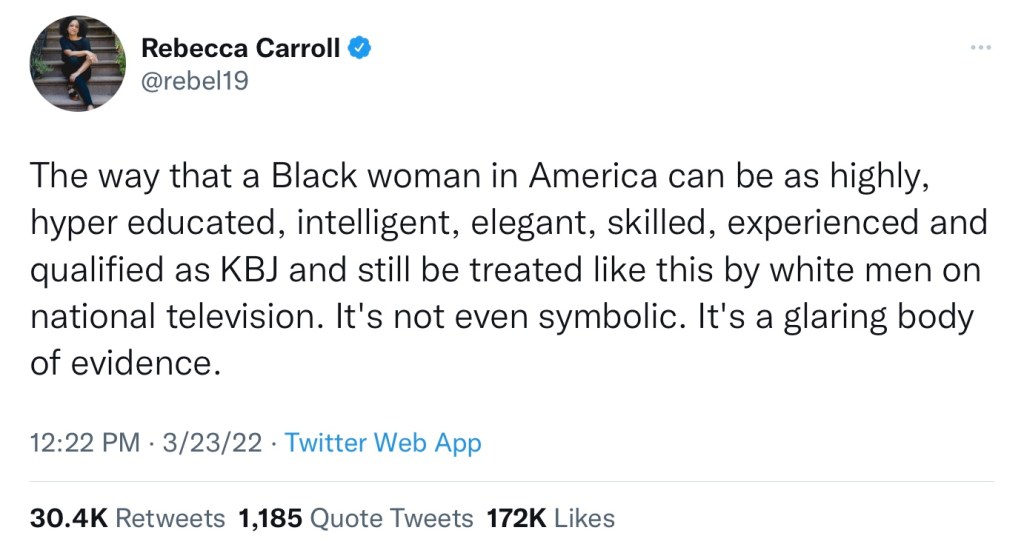Open Rebecca Carroll's profile avatar
The image size is (1024, 553).
coord(78,63)
